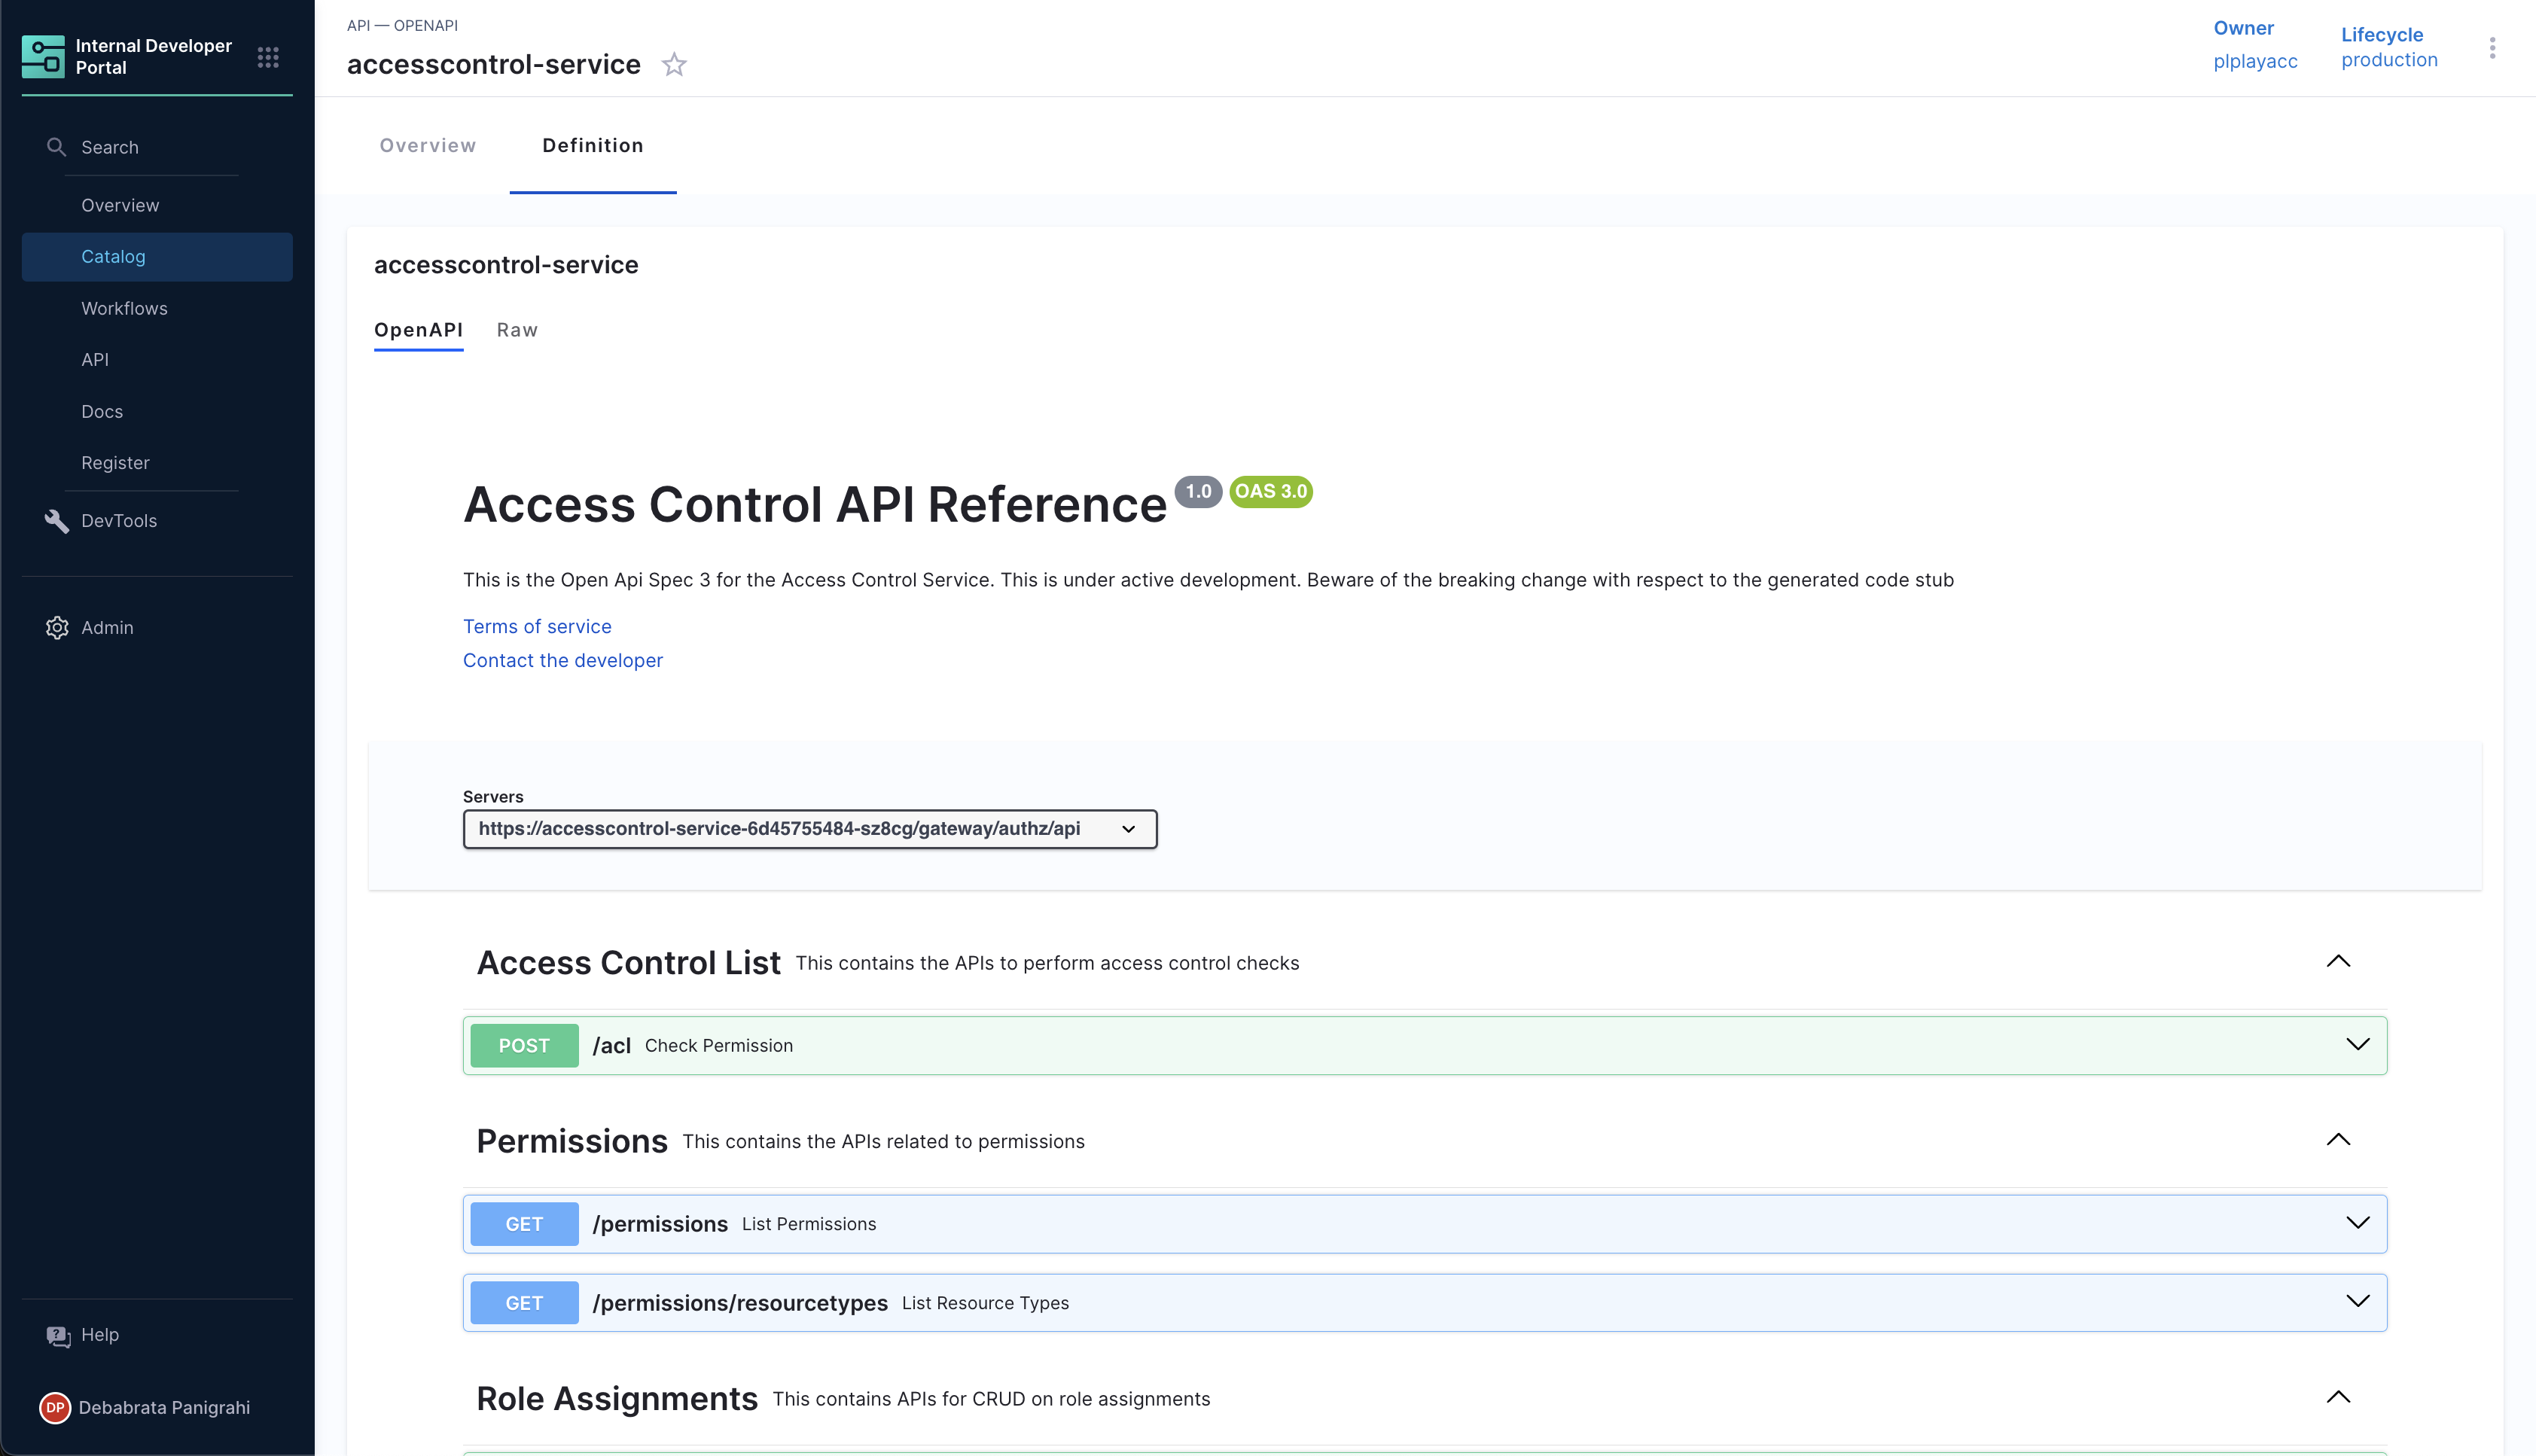The image size is (2536, 1456).
Task: Open Terms of service link
Action: tap(537, 627)
